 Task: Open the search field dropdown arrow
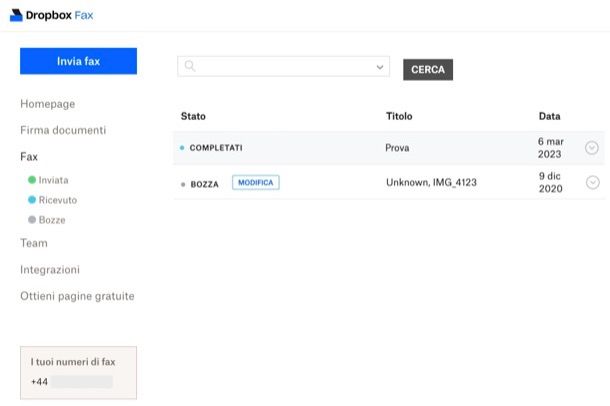click(380, 67)
